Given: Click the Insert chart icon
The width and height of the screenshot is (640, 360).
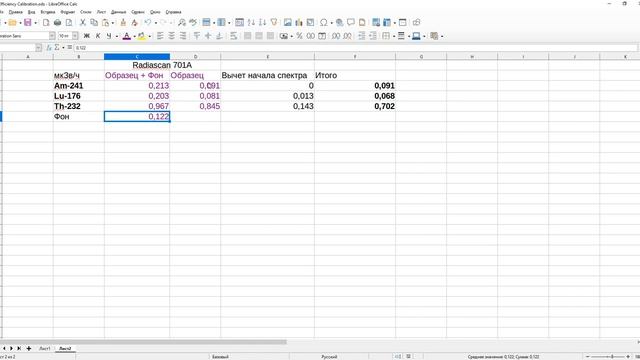Looking at the screenshot, I should pyautogui.click(x=299, y=22).
